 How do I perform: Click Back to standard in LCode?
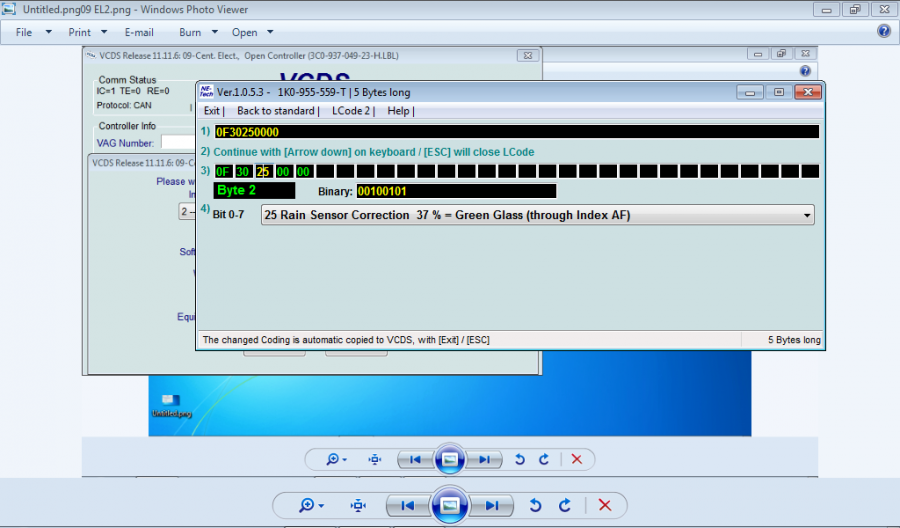pos(275,111)
